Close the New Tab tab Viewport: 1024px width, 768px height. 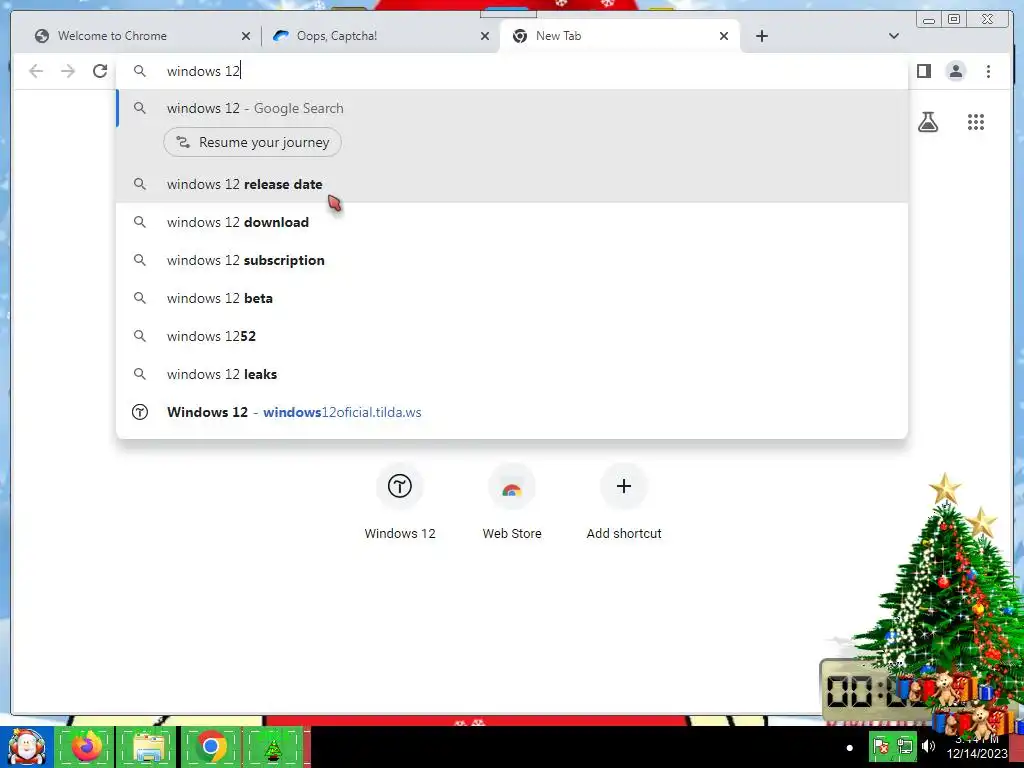pyautogui.click(x=724, y=36)
